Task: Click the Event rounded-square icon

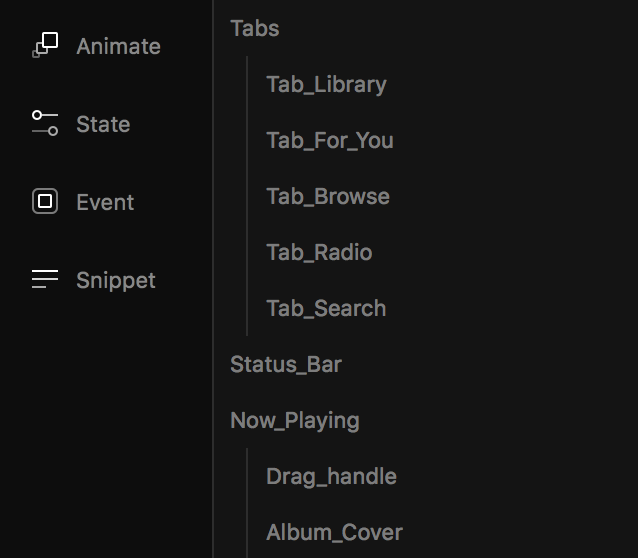Action: coord(45,201)
